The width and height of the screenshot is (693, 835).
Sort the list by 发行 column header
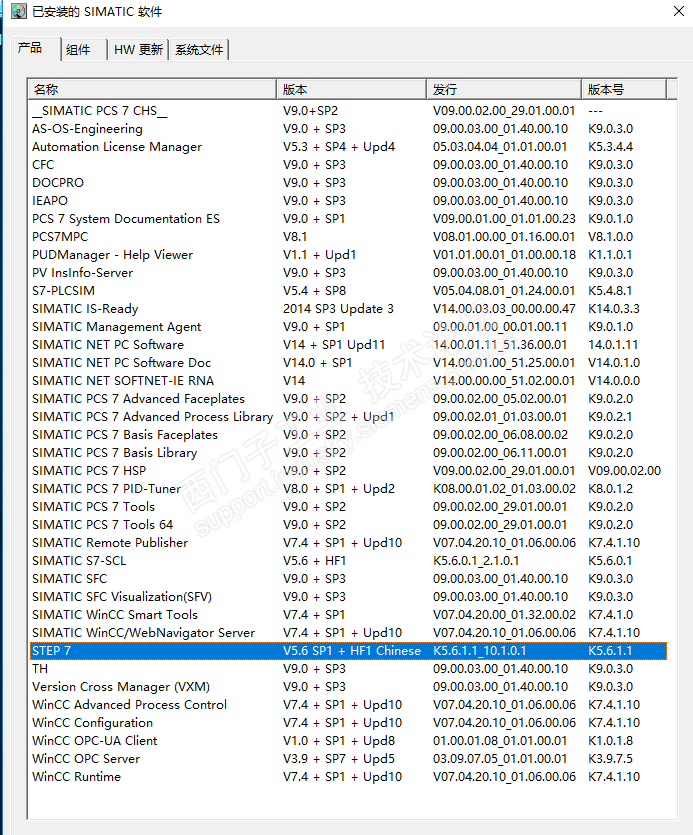pyautogui.click(x=504, y=89)
